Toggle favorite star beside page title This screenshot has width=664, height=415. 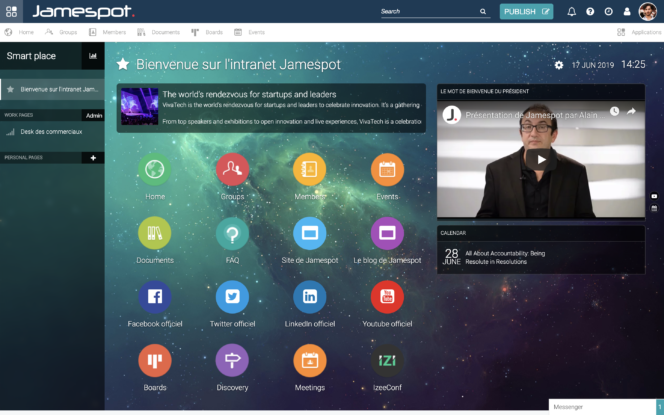[123, 65]
